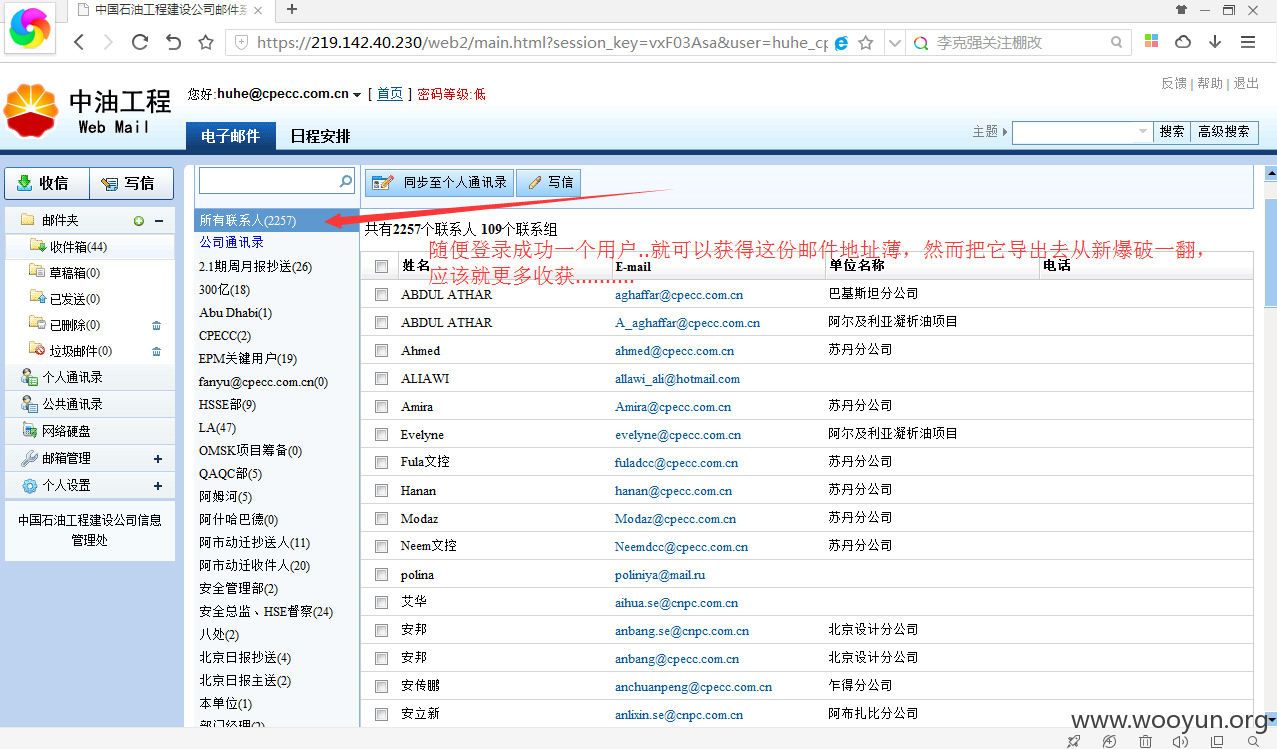Screen dimensions: 1277x749
Task: Check the box for the Evelyne contact
Action: [x=381, y=434]
